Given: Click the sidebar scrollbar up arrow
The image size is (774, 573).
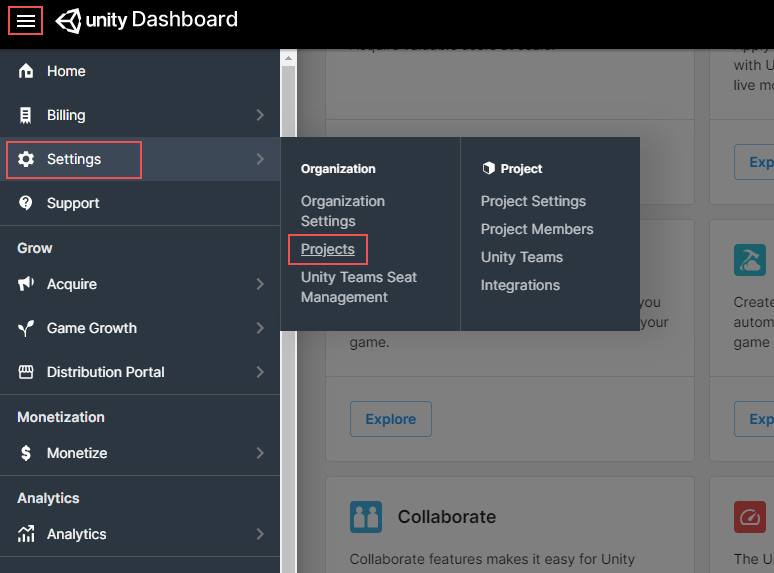Looking at the screenshot, I should point(288,58).
